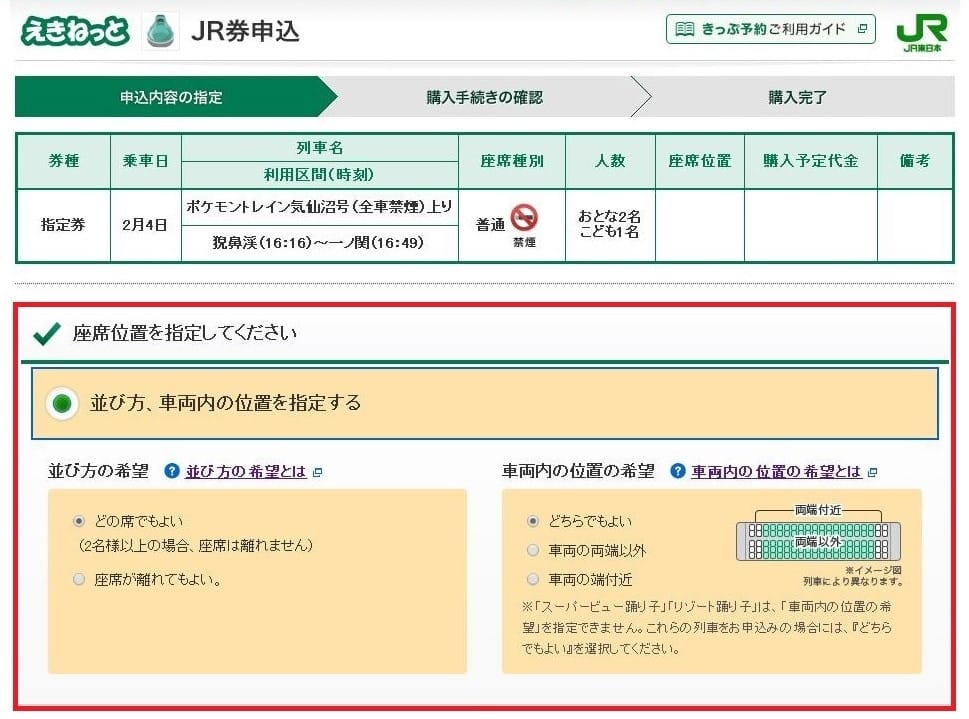This screenshot has width=969, height=719.
Task: Click the blue help icon beside 車両内の位置の希望
Action: tap(678, 471)
